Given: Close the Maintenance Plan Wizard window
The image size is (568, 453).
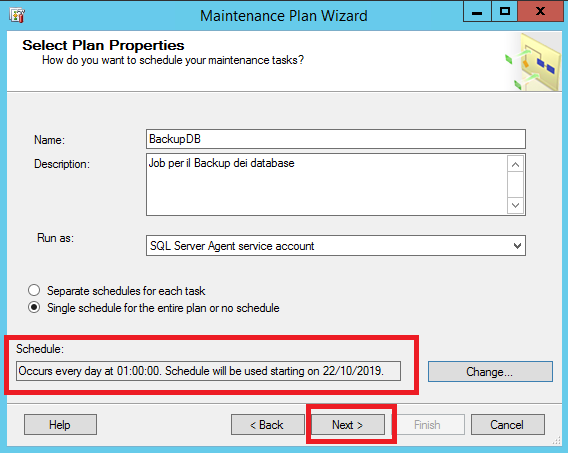Looking at the screenshot, I should (540, 12).
